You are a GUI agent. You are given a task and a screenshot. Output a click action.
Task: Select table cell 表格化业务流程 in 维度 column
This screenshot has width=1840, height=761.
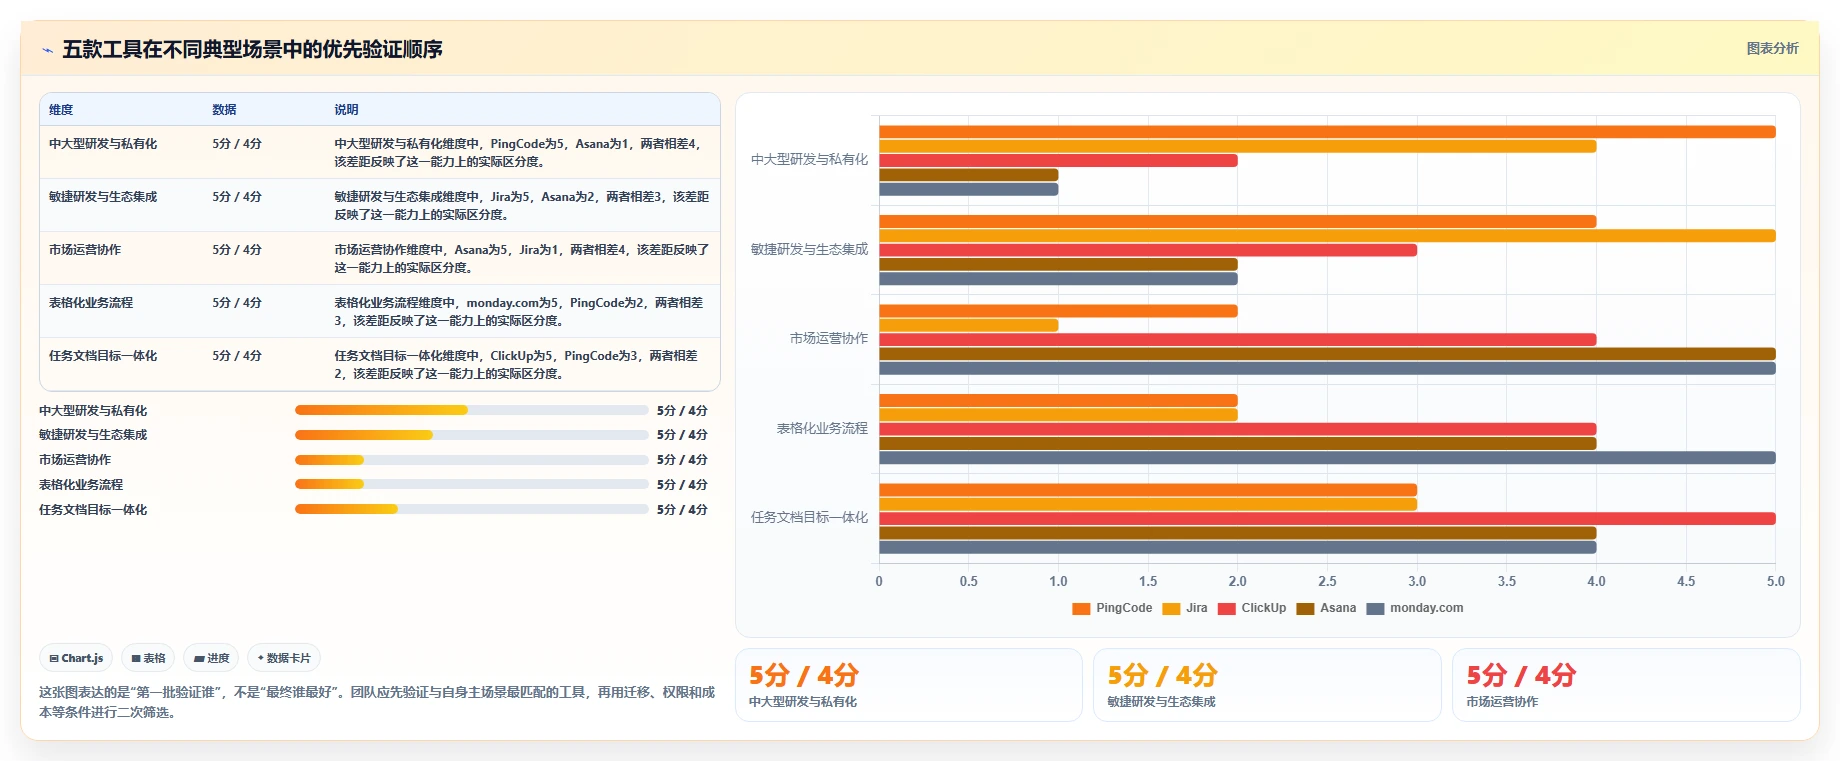(x=91, y=303)
